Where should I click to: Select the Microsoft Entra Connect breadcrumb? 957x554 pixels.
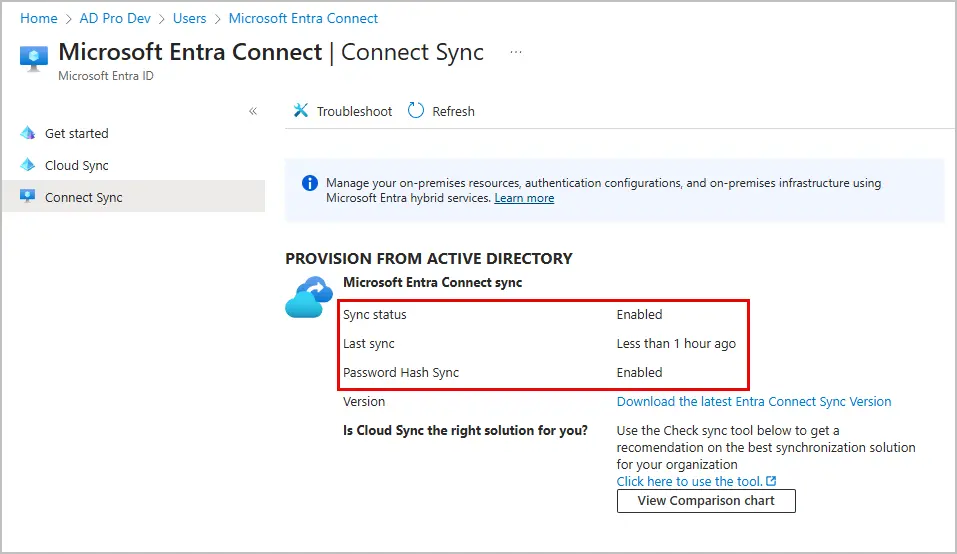tap(303, 18)
